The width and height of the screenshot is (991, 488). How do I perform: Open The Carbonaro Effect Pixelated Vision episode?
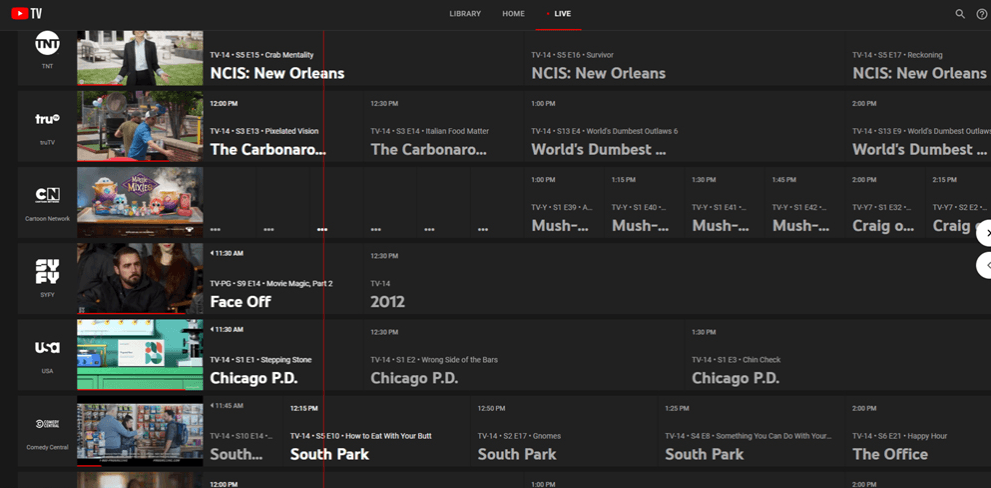point(283,126)
